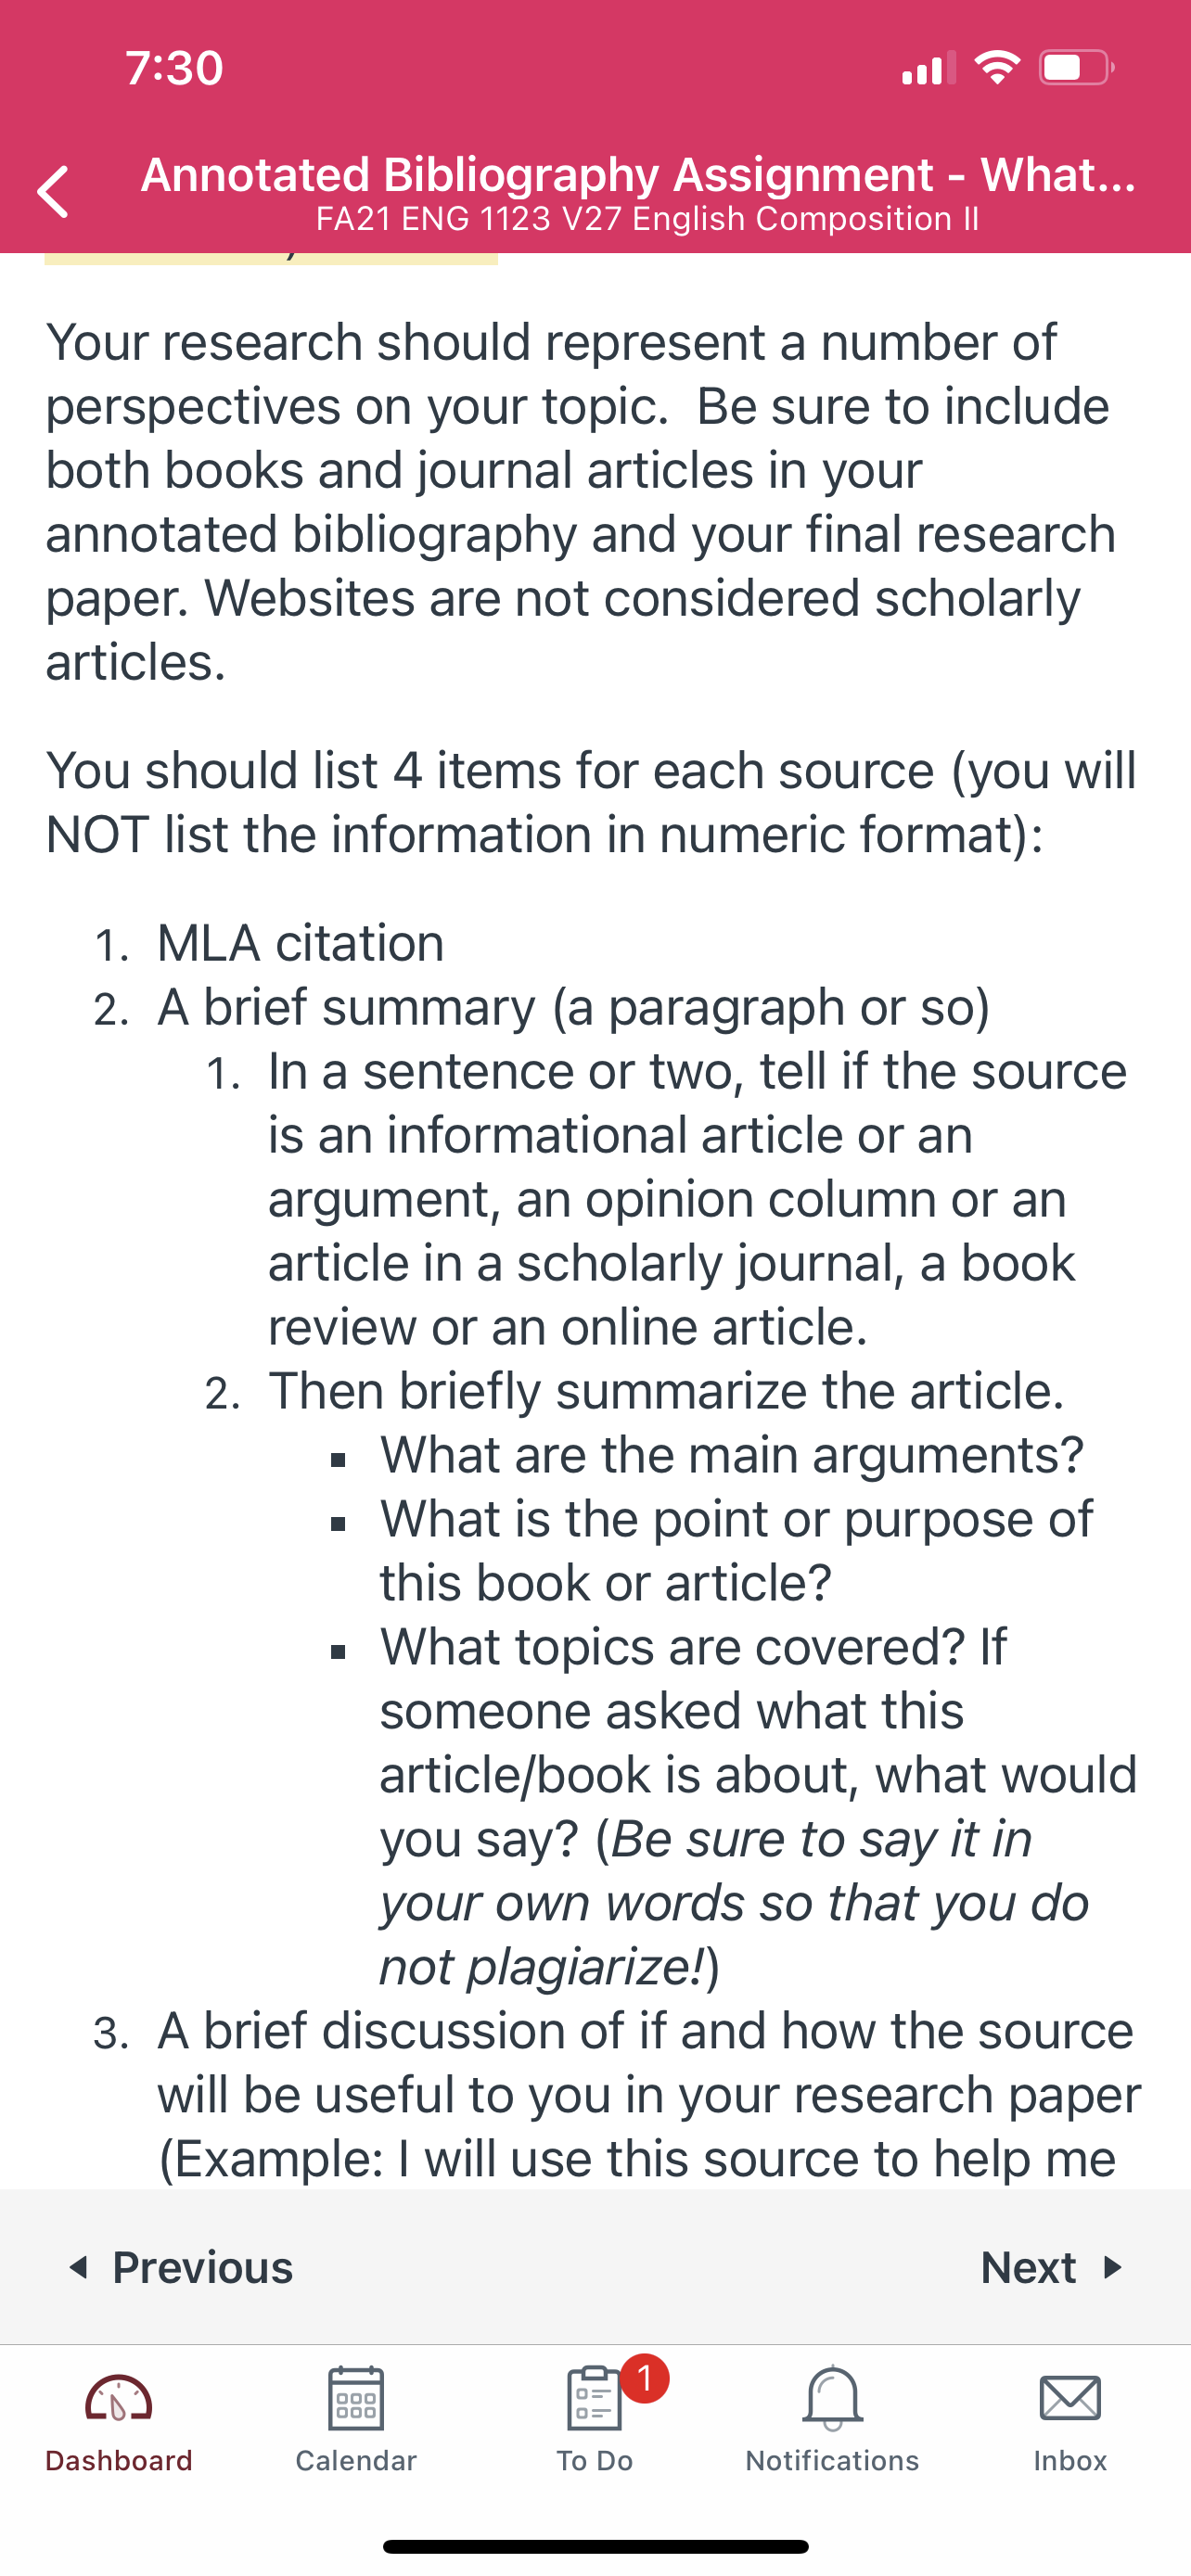
Task: Tap the battery status icon
Action: point(1077,68)
